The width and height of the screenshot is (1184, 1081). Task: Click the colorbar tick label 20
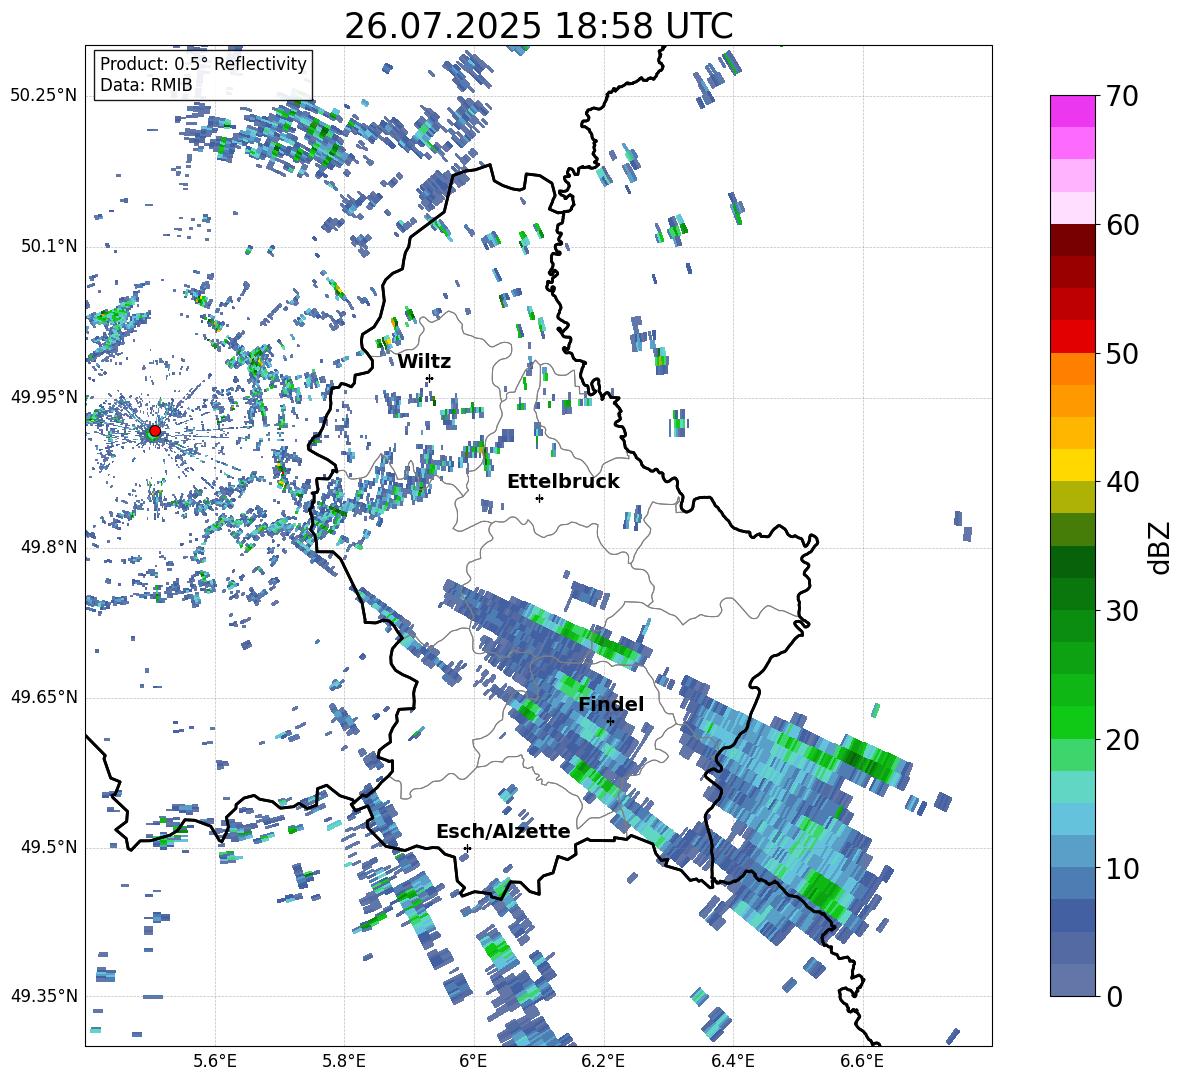pos(1121,739)
